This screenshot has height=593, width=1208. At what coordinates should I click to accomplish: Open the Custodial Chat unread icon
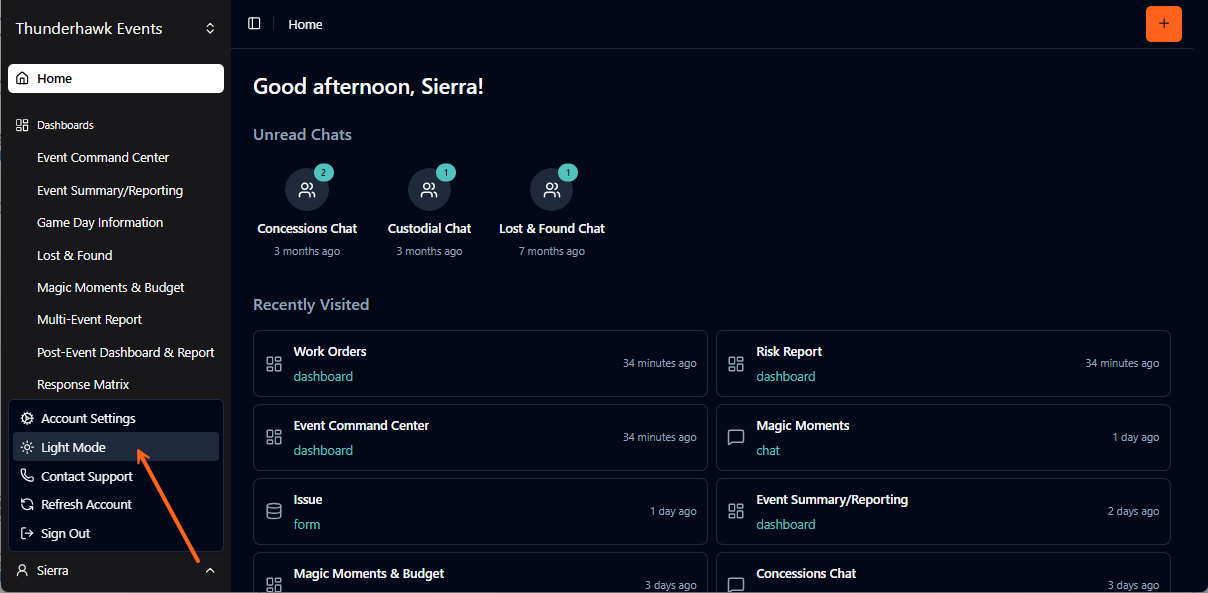[x=429, y=190]
